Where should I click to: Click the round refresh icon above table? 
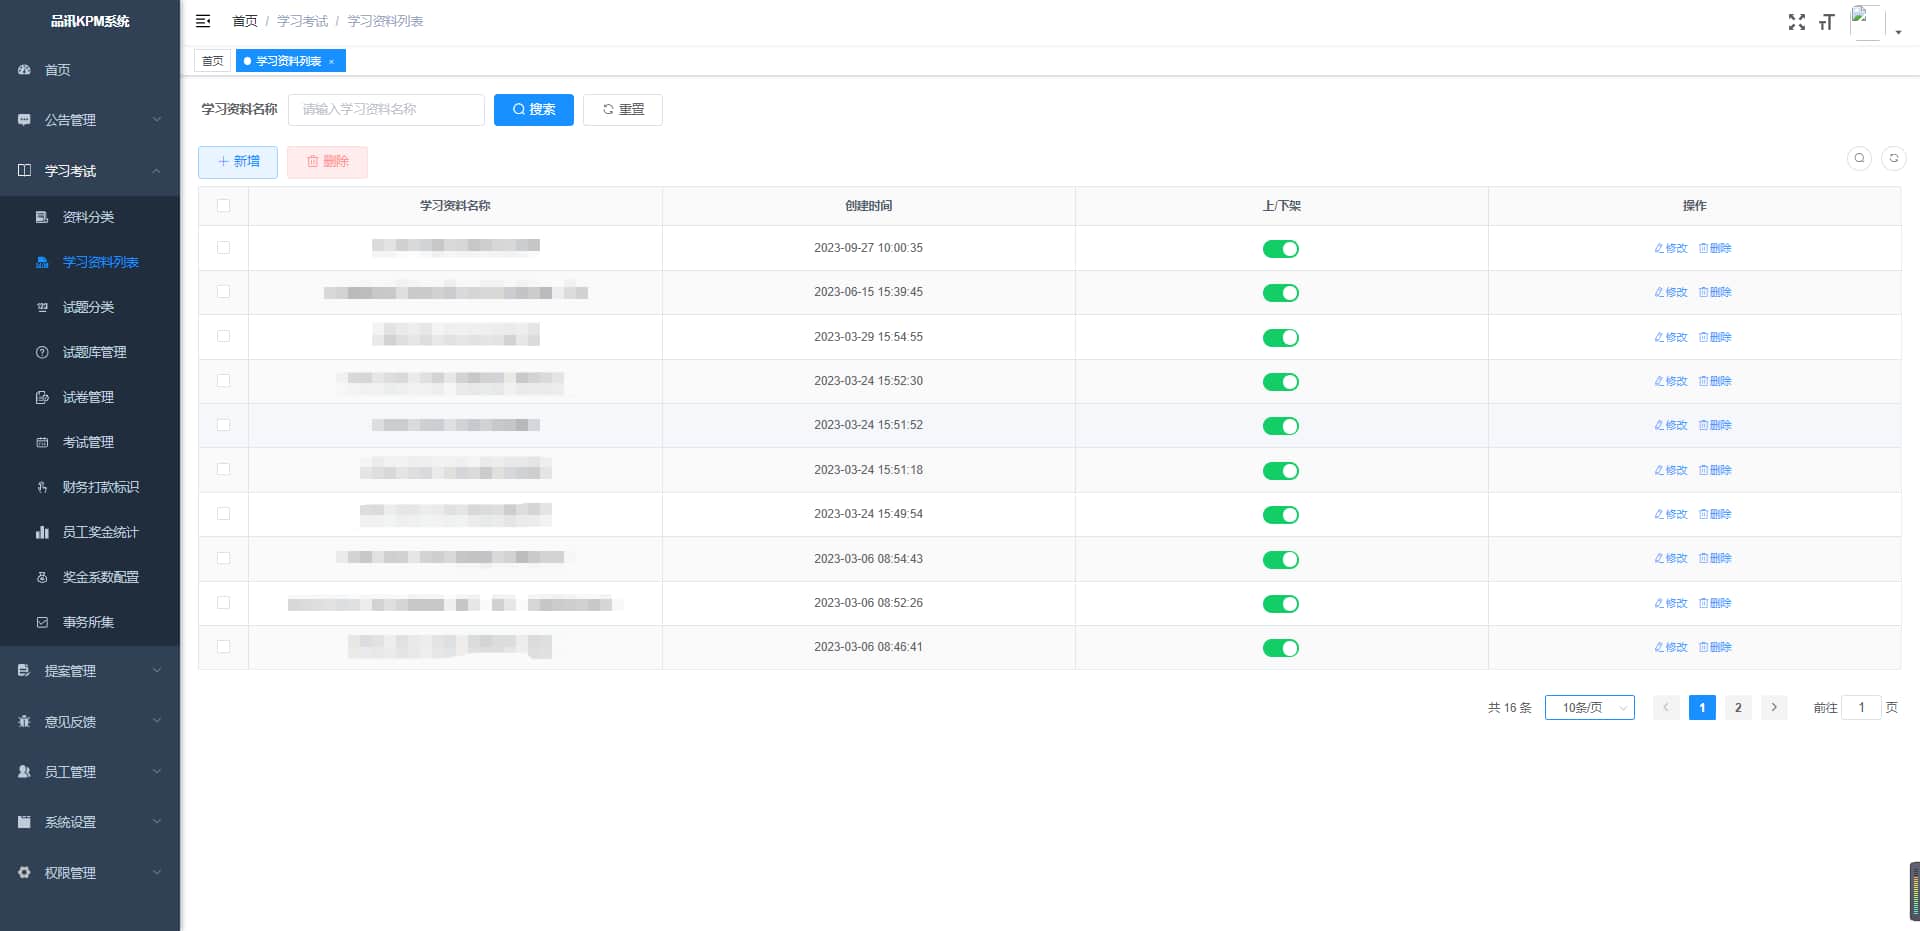pos(1893,158)
